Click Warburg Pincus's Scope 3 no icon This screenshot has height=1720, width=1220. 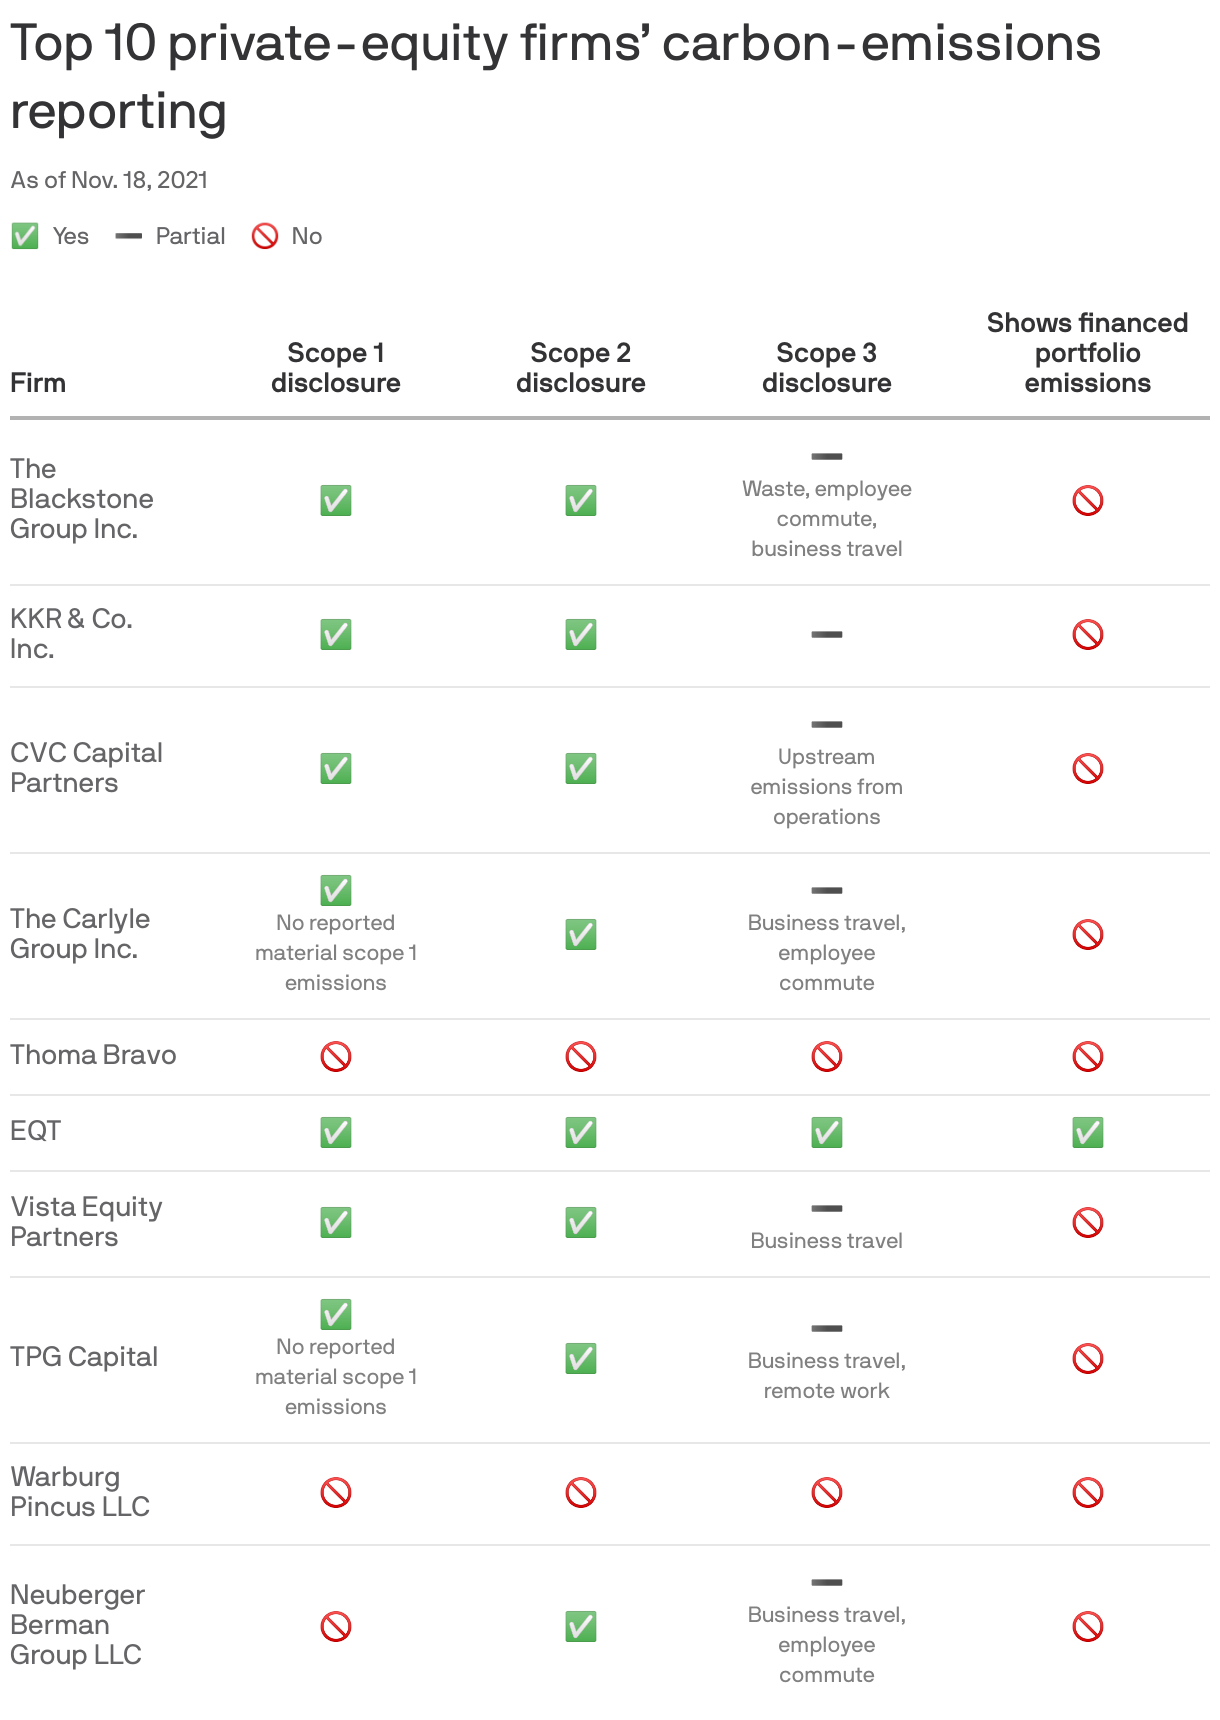[x=827, y=1492]
